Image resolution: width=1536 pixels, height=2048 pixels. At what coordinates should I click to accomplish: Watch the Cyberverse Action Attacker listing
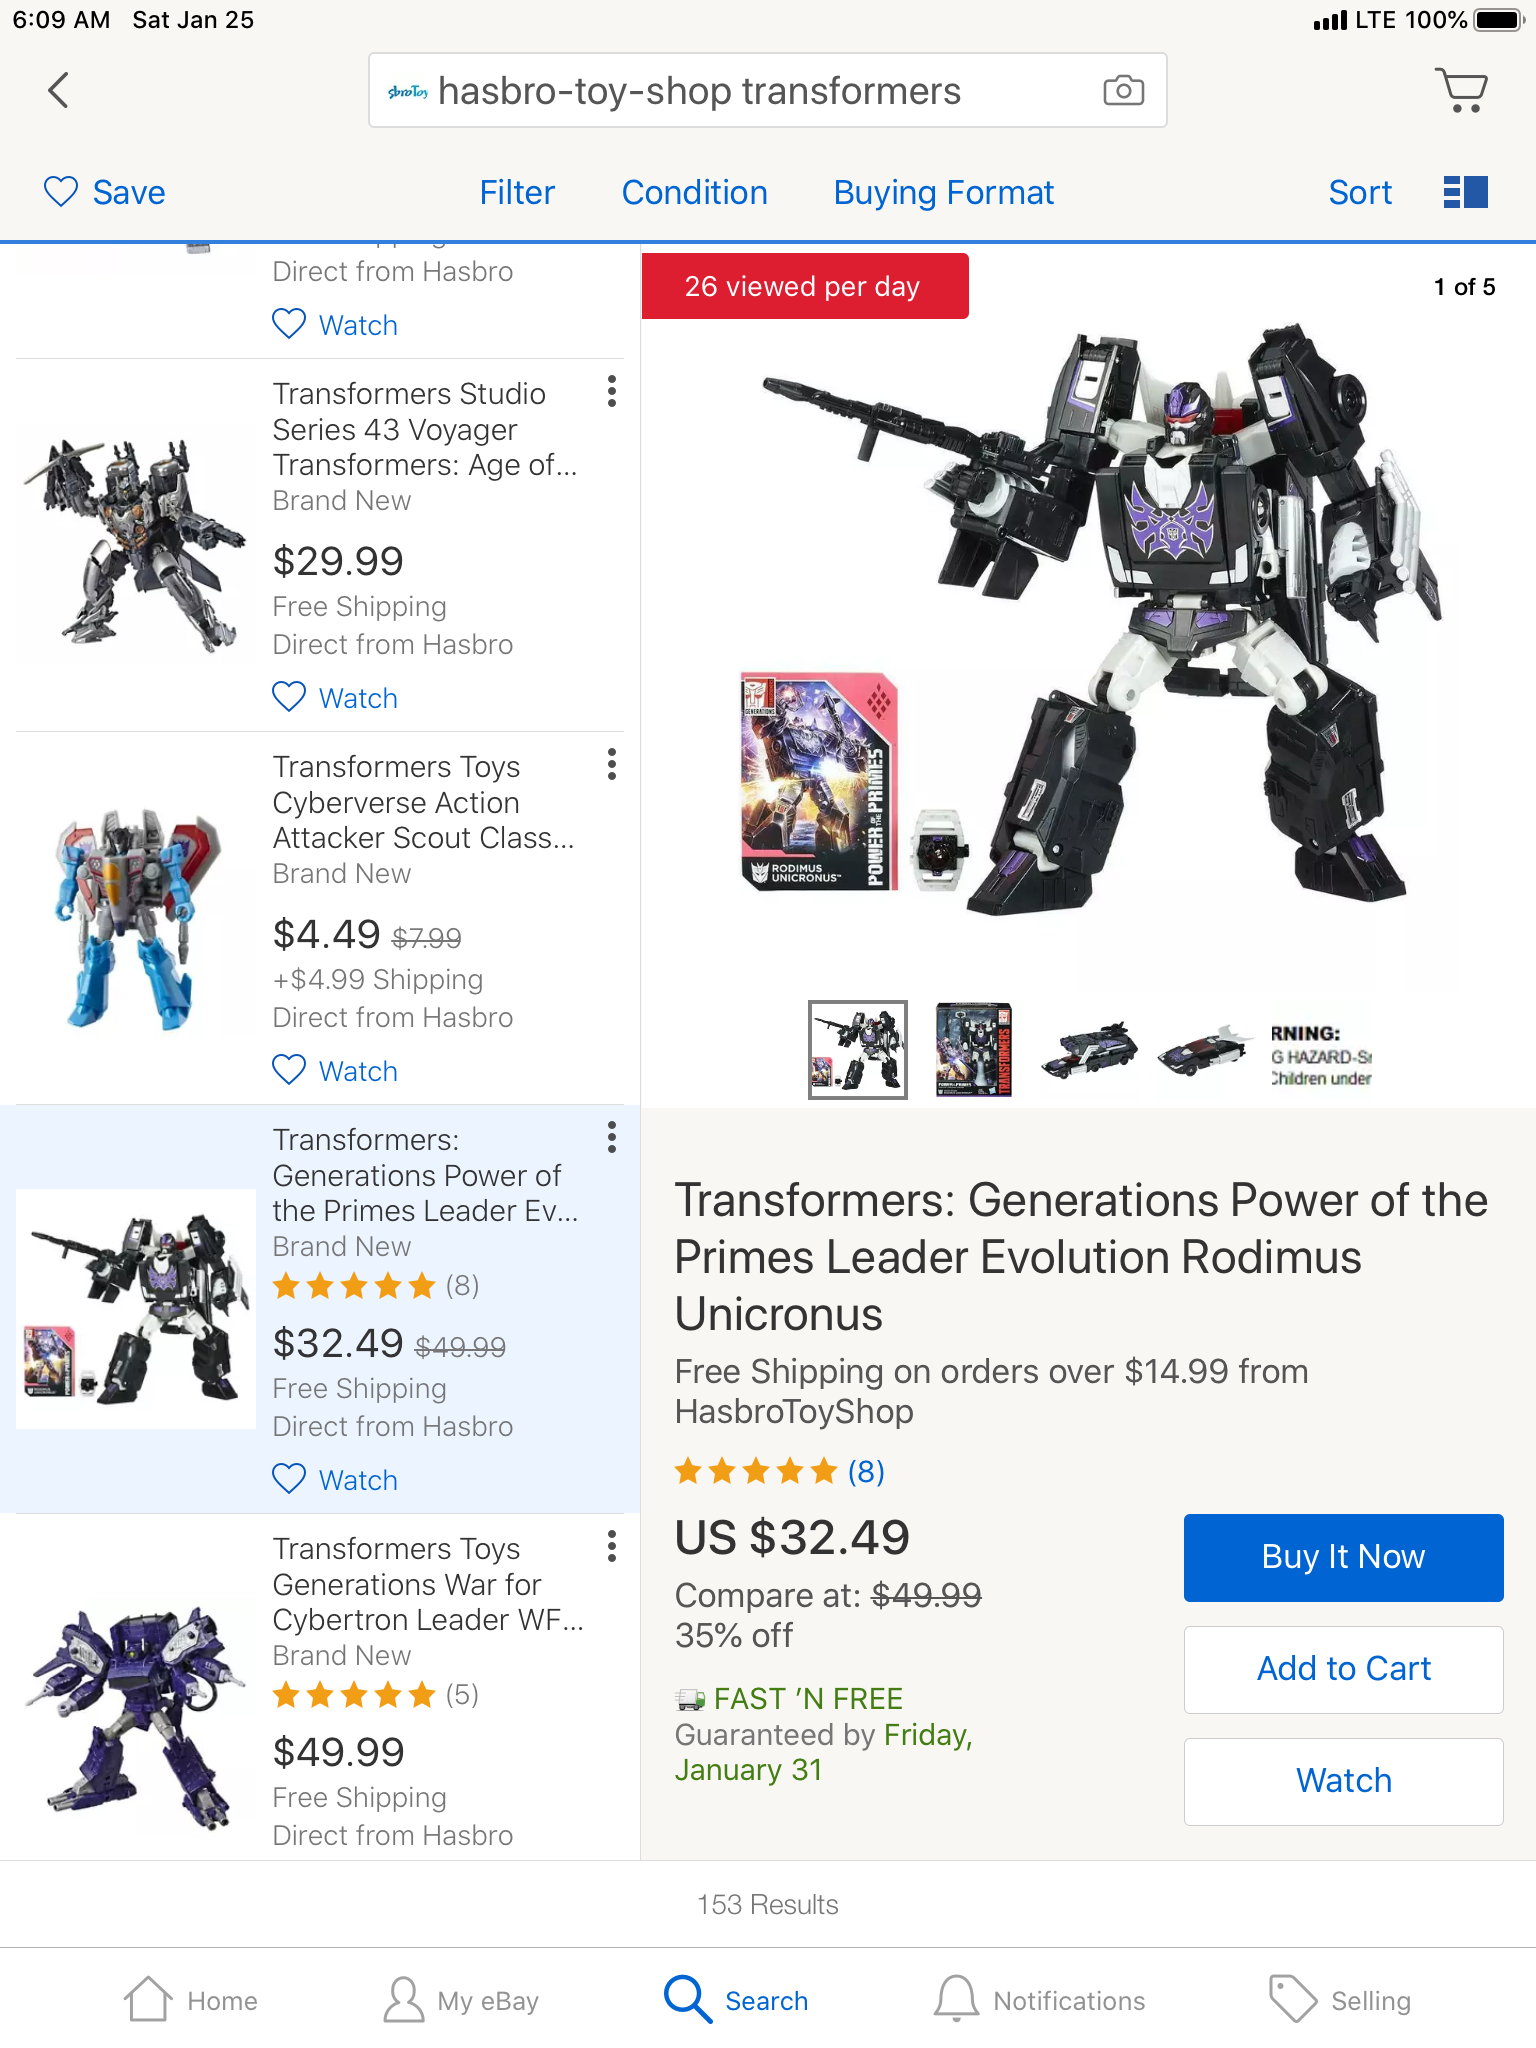[335, 1071]
